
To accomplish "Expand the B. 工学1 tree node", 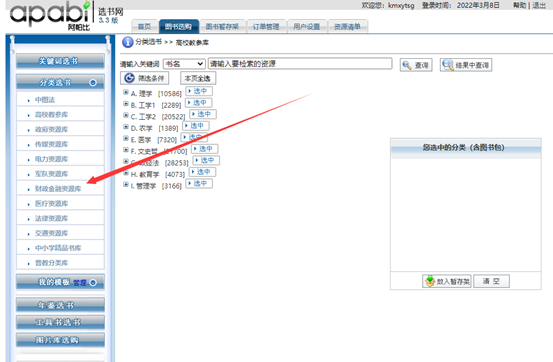I will pos(126,104).
